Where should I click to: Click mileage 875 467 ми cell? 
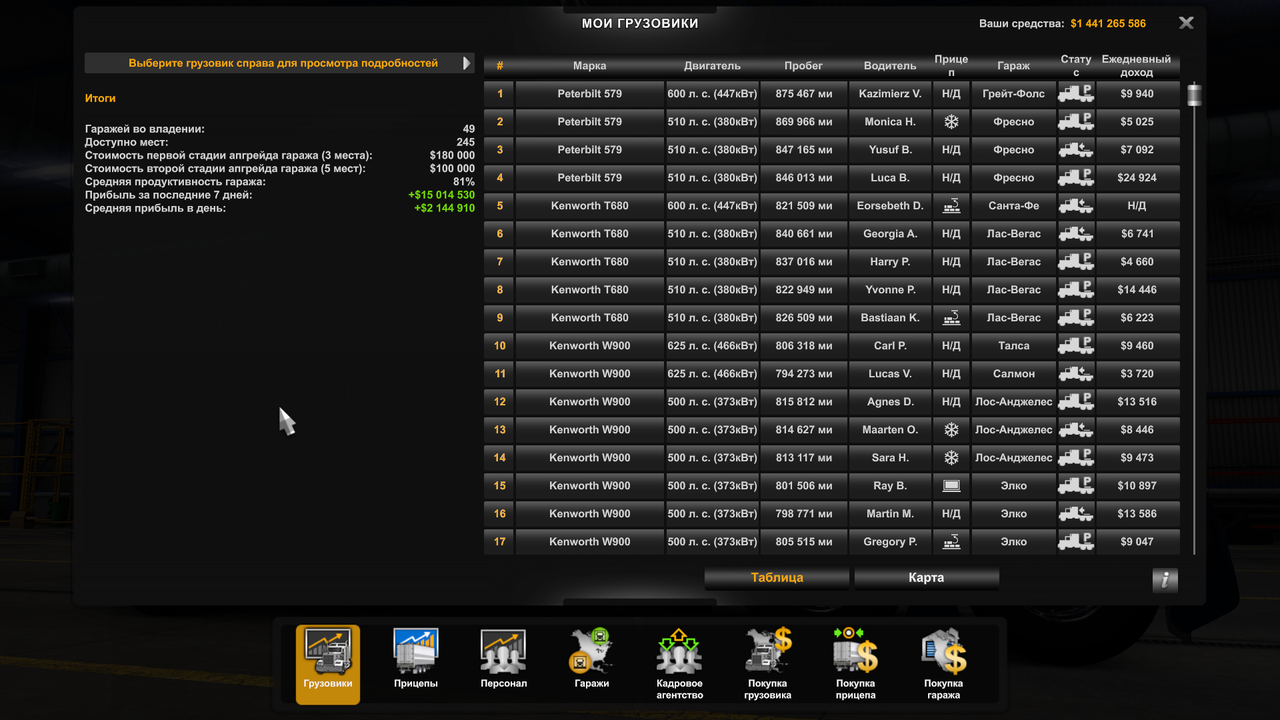pos(804,93)
